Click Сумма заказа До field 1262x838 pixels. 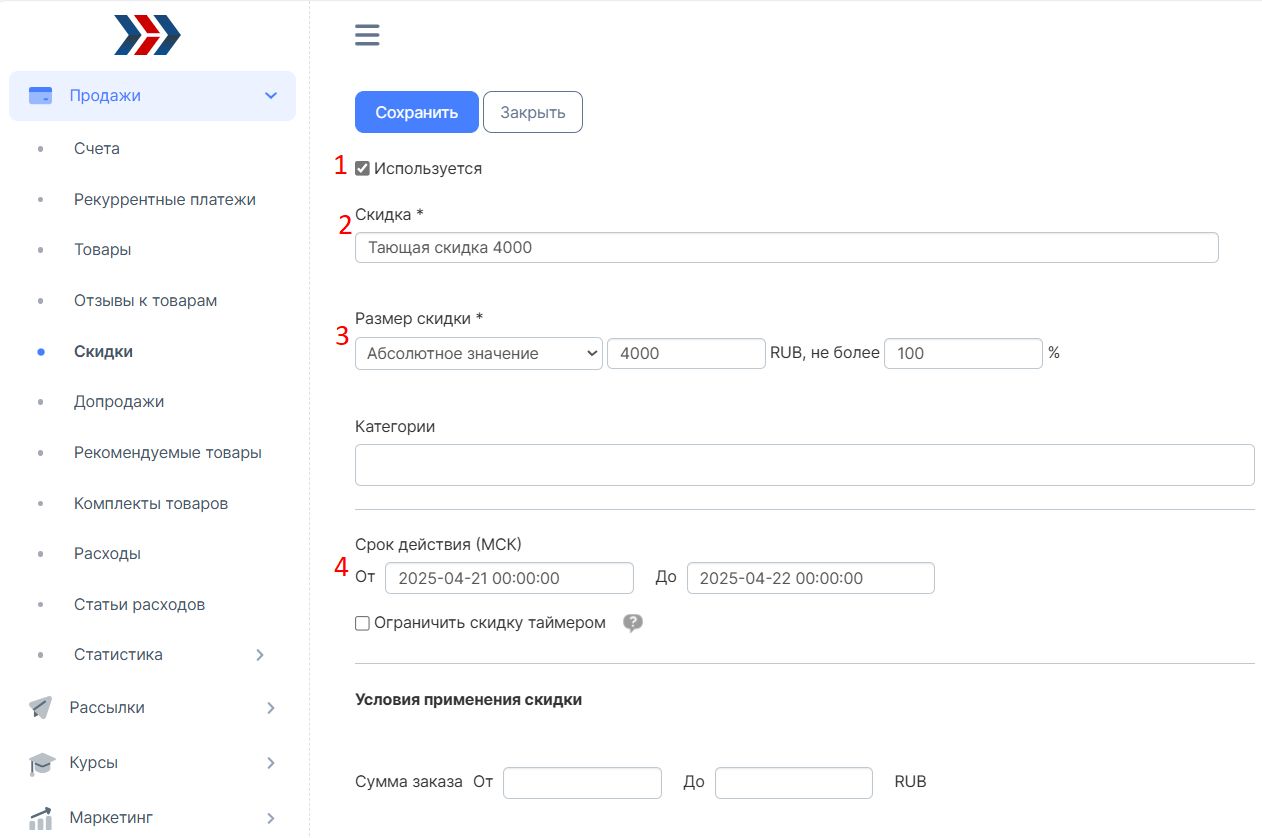pos(794,783)
